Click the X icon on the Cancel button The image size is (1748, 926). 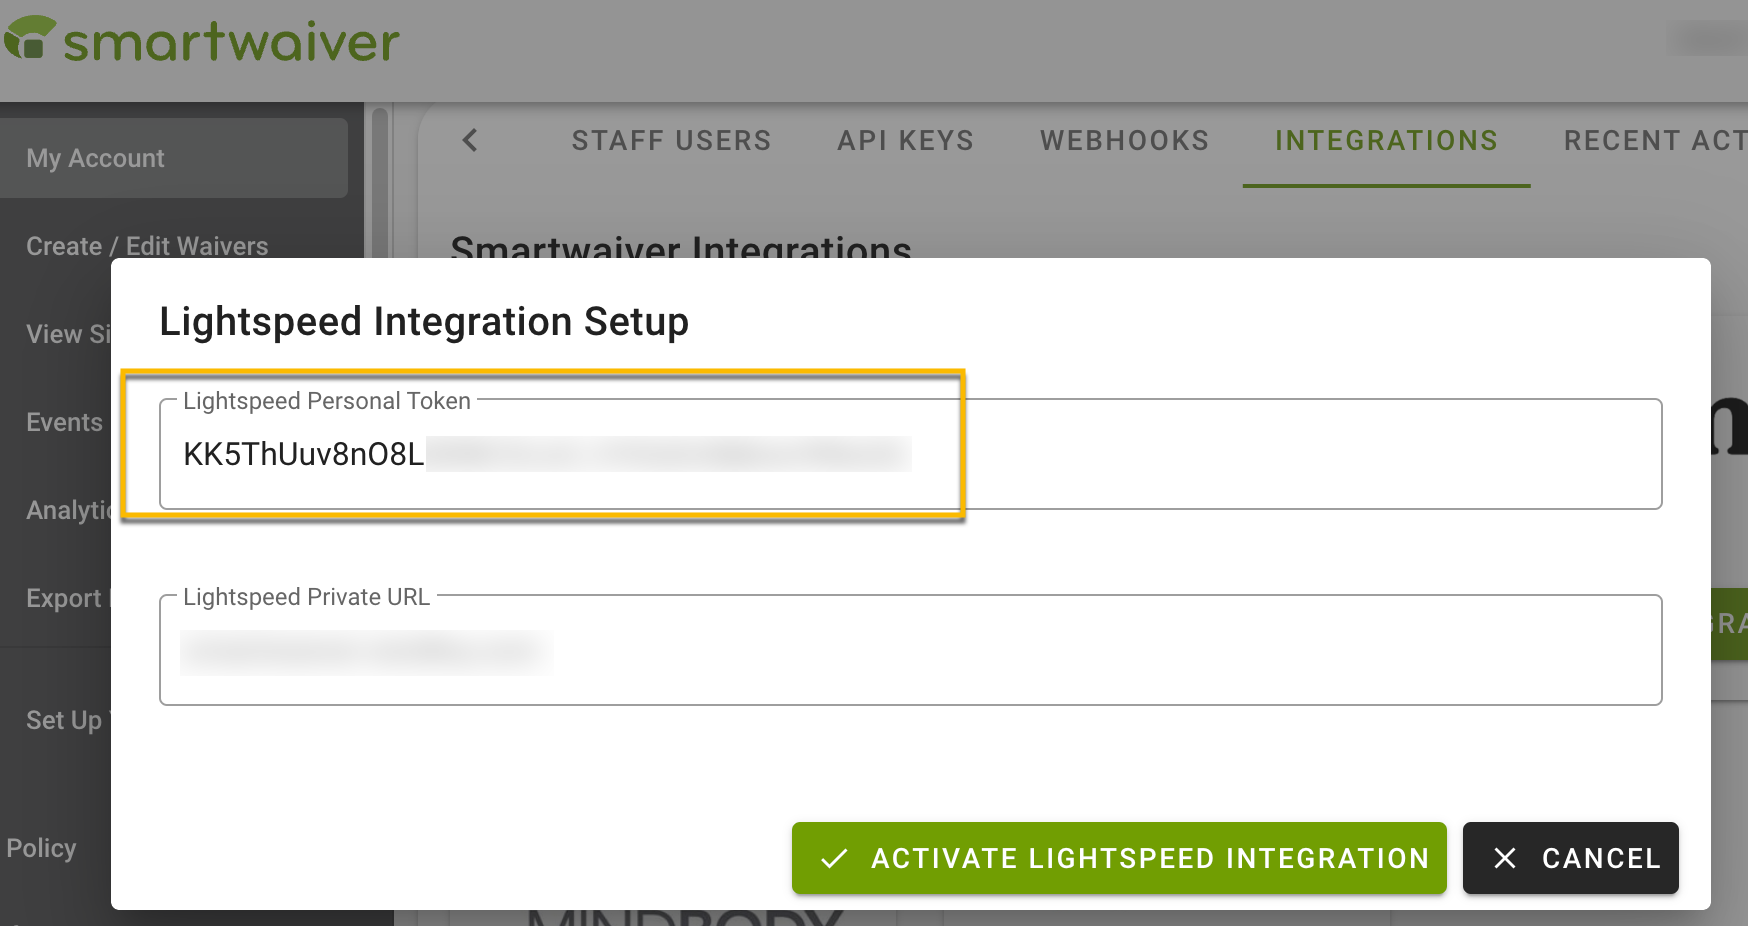(x=1505, y=858)
